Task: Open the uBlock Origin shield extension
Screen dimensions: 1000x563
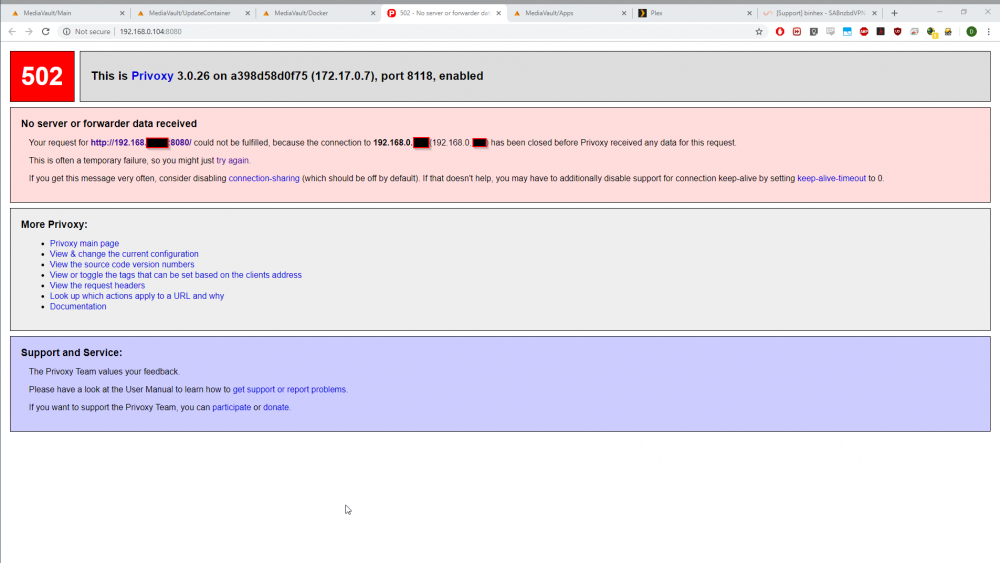Action: coord(897,31)
